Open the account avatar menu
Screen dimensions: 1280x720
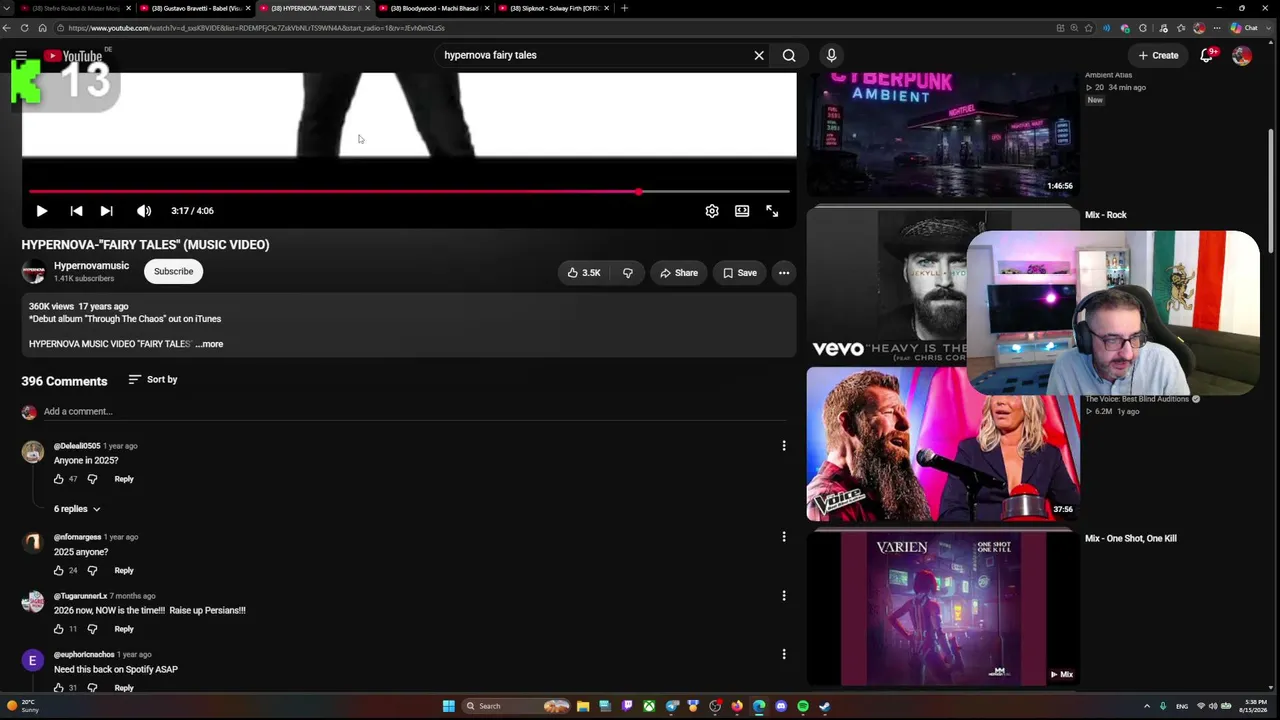coord(1241,56)
